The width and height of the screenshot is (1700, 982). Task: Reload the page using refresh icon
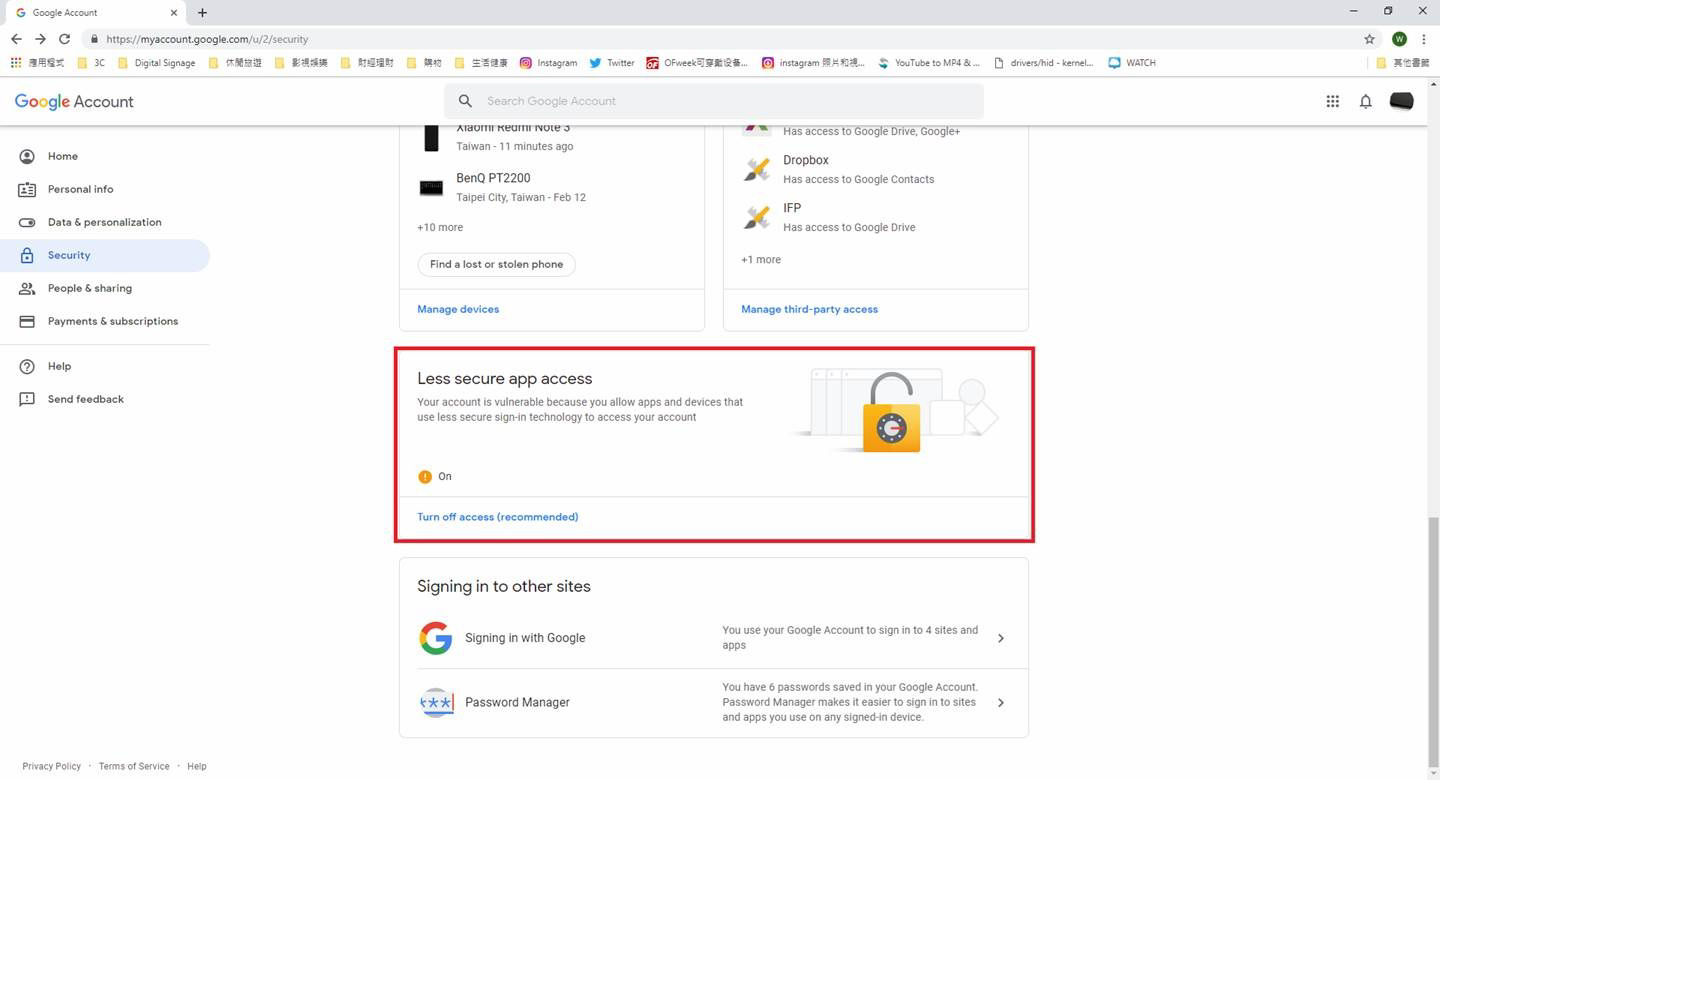point(64,39)
